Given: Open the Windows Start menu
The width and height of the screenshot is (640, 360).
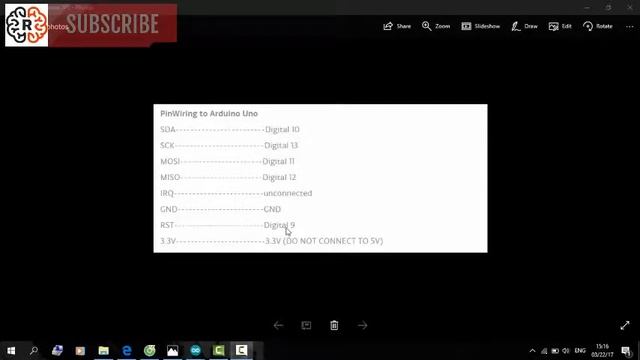Looking at the screenshot, I should click(x=11, y=351).
